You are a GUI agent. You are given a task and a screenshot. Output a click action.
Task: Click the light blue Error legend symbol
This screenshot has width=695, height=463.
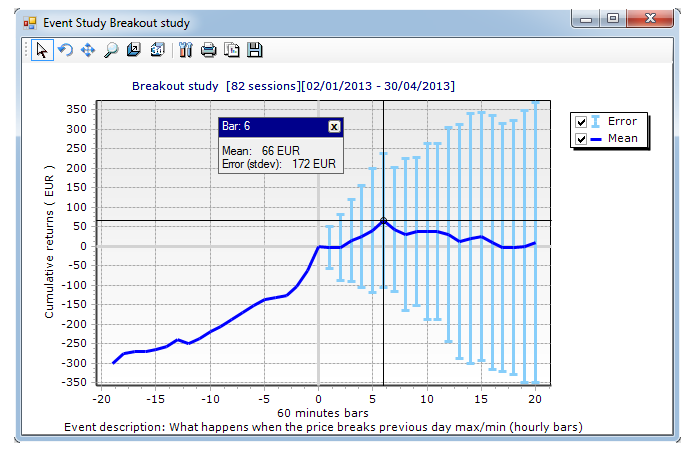coord(597,122)
